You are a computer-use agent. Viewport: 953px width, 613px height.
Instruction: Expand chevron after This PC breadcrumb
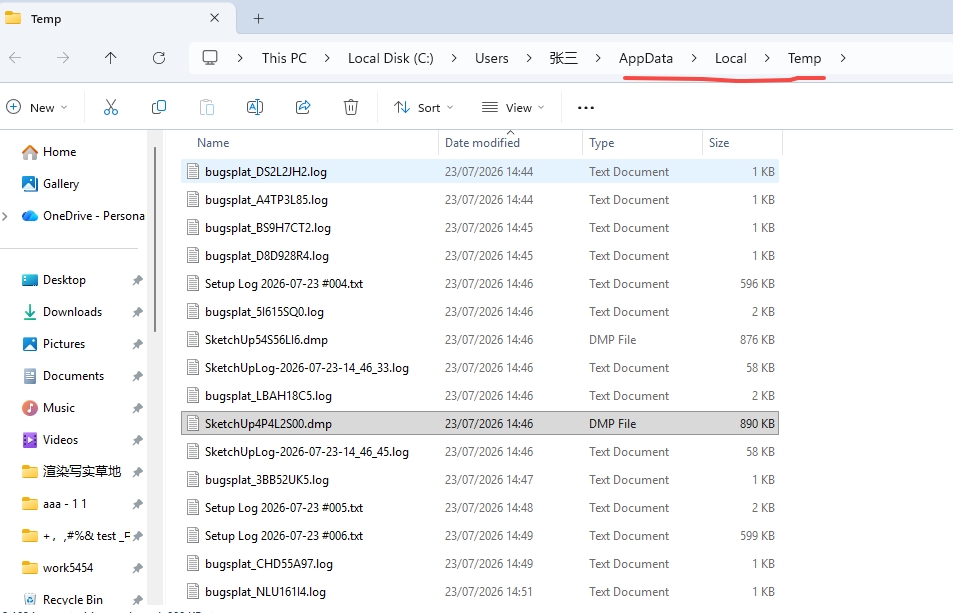(x=327, y=58)
